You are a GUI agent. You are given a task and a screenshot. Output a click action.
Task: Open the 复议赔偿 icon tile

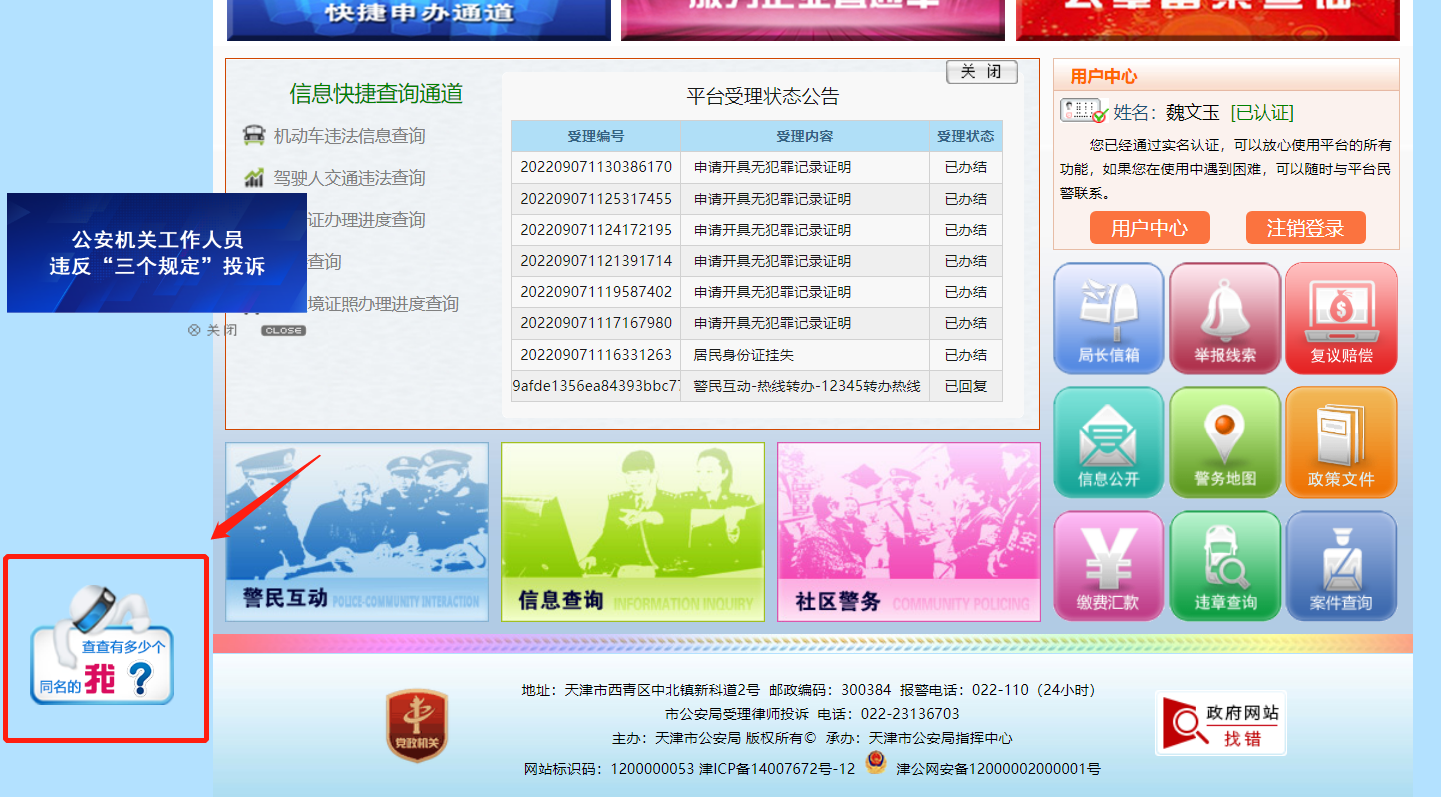[1341, 318]
